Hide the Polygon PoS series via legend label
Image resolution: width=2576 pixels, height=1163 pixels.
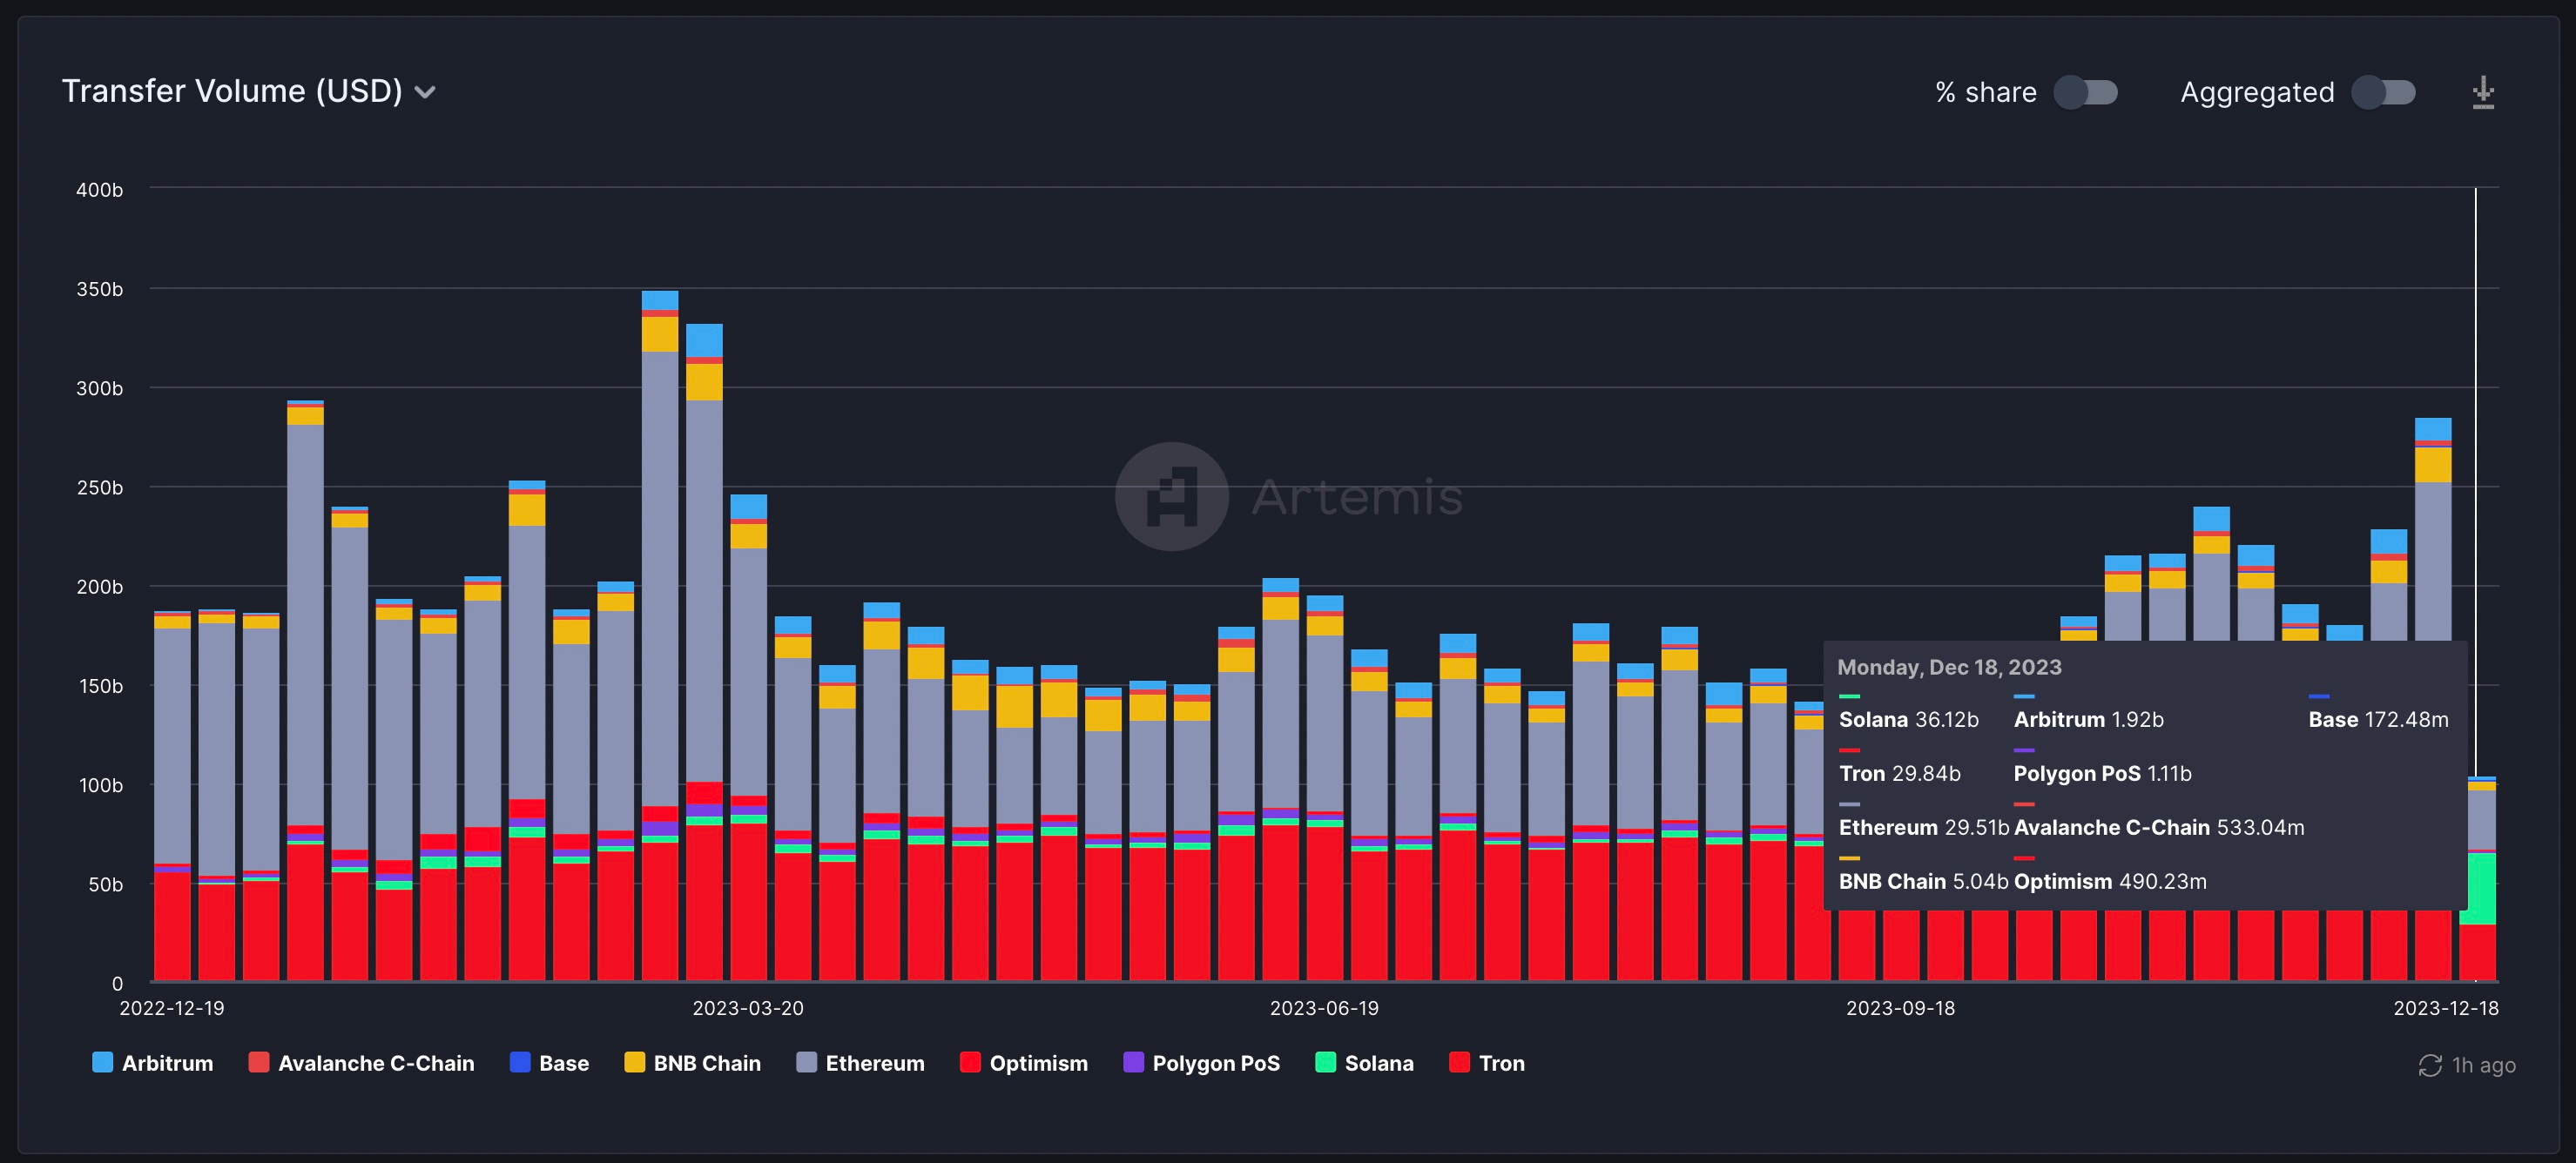tap(1216, 1063)
